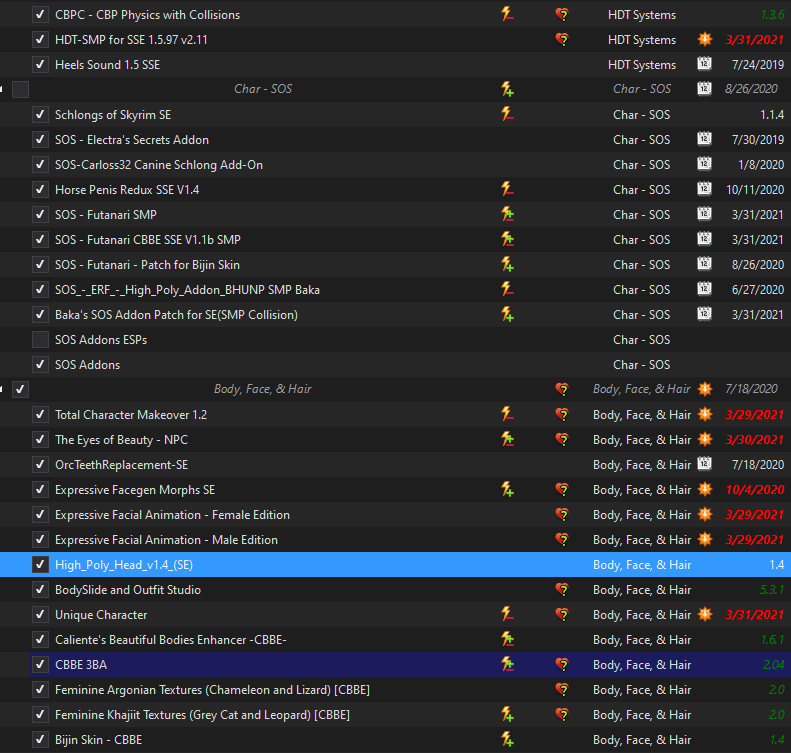This screenshot has width=791, height=753.
Task: Click the update sun icon on Eyes of Beauty row
Action: coord(705,439)
